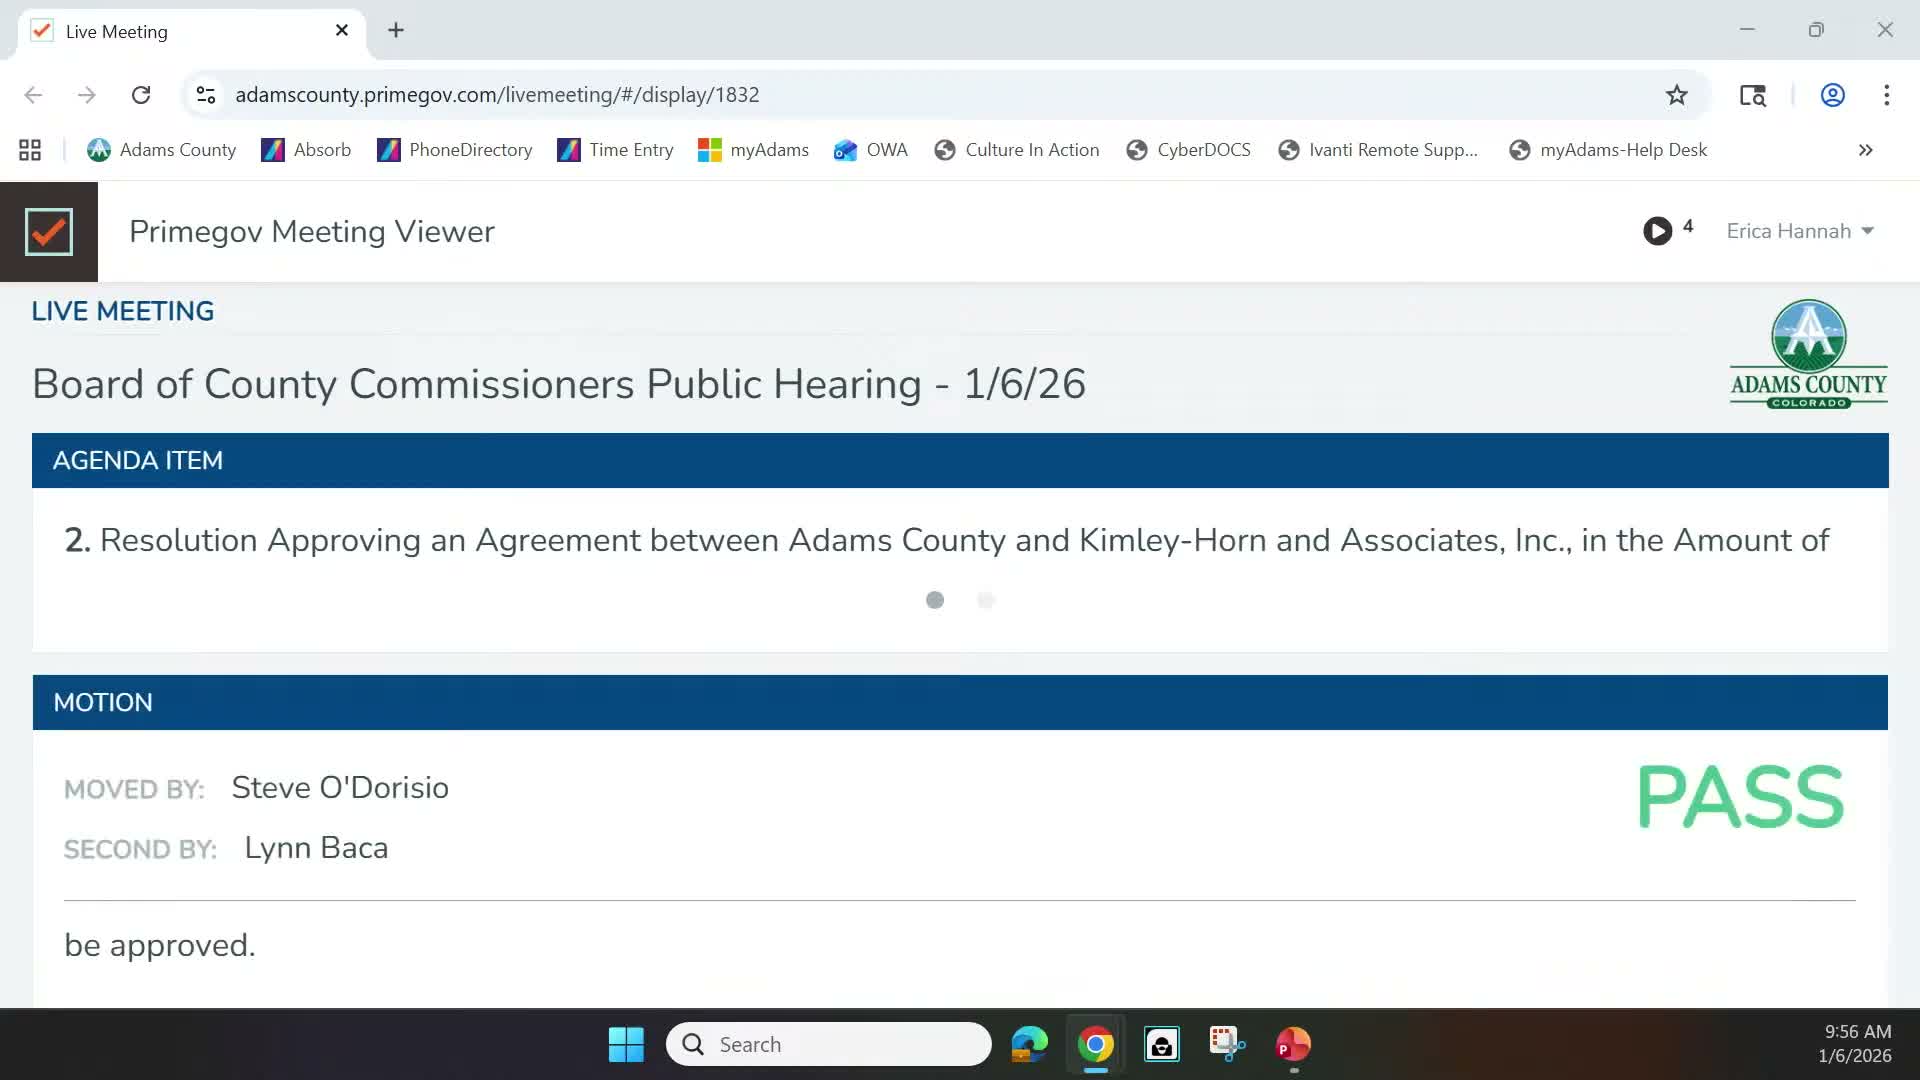
Task: Open Chrome's profile account icon
Action: pos(1832,95)
